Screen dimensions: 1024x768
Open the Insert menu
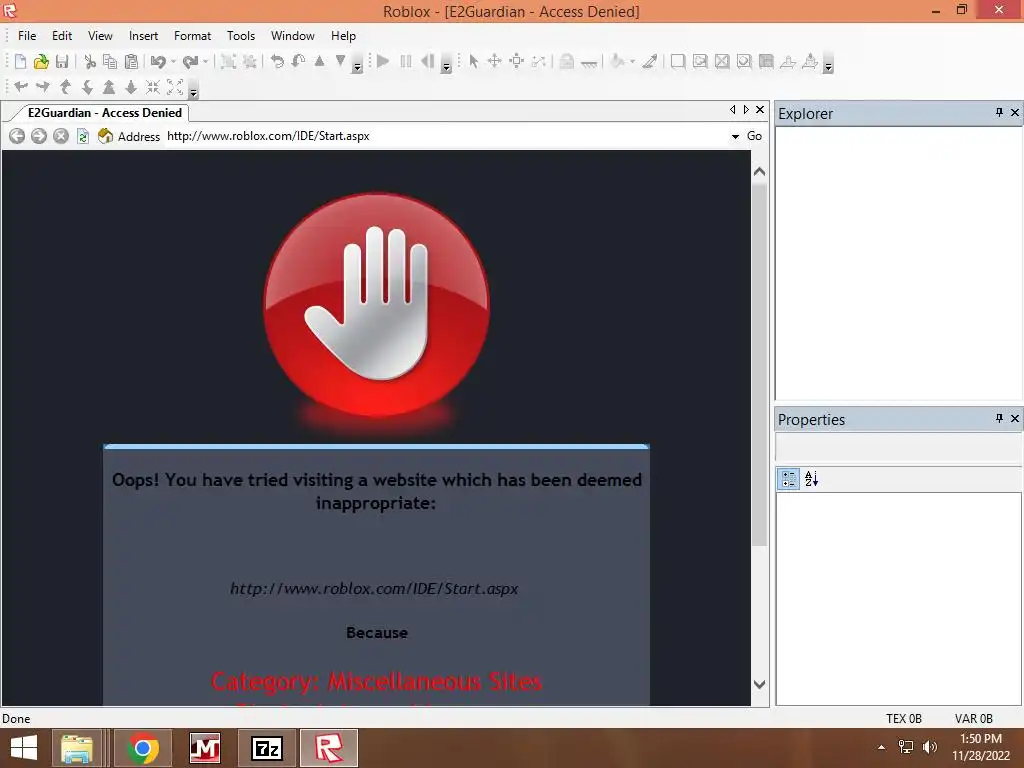143,36
